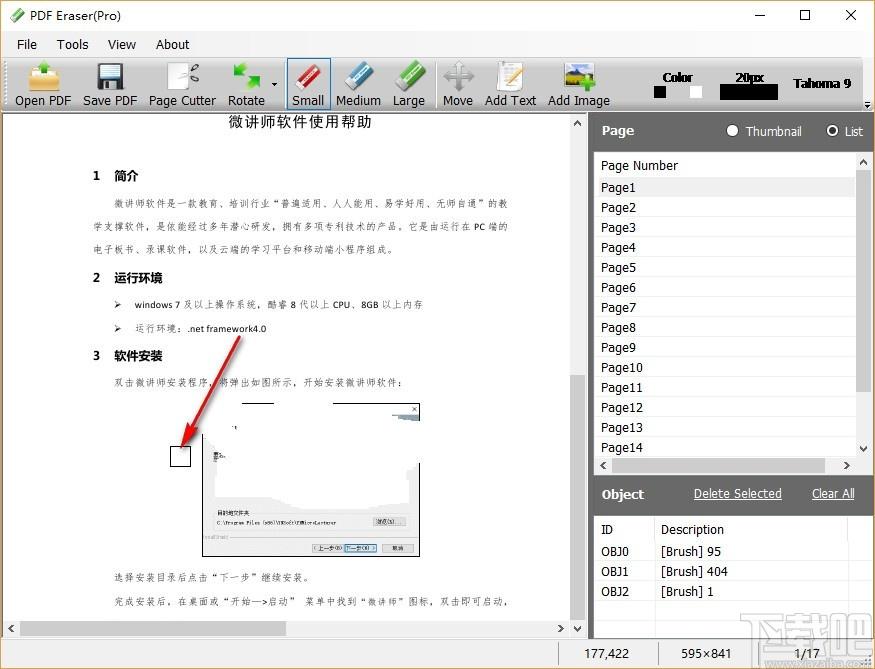Select Page8 in the list

point(725,328)
